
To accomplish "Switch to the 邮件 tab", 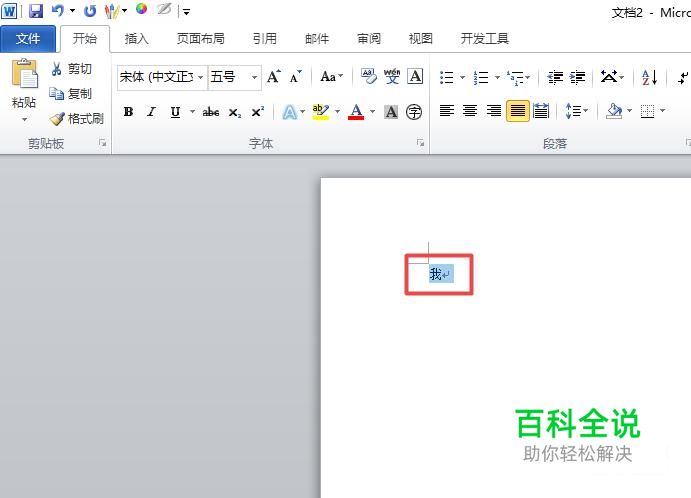I will pos(317,39).
